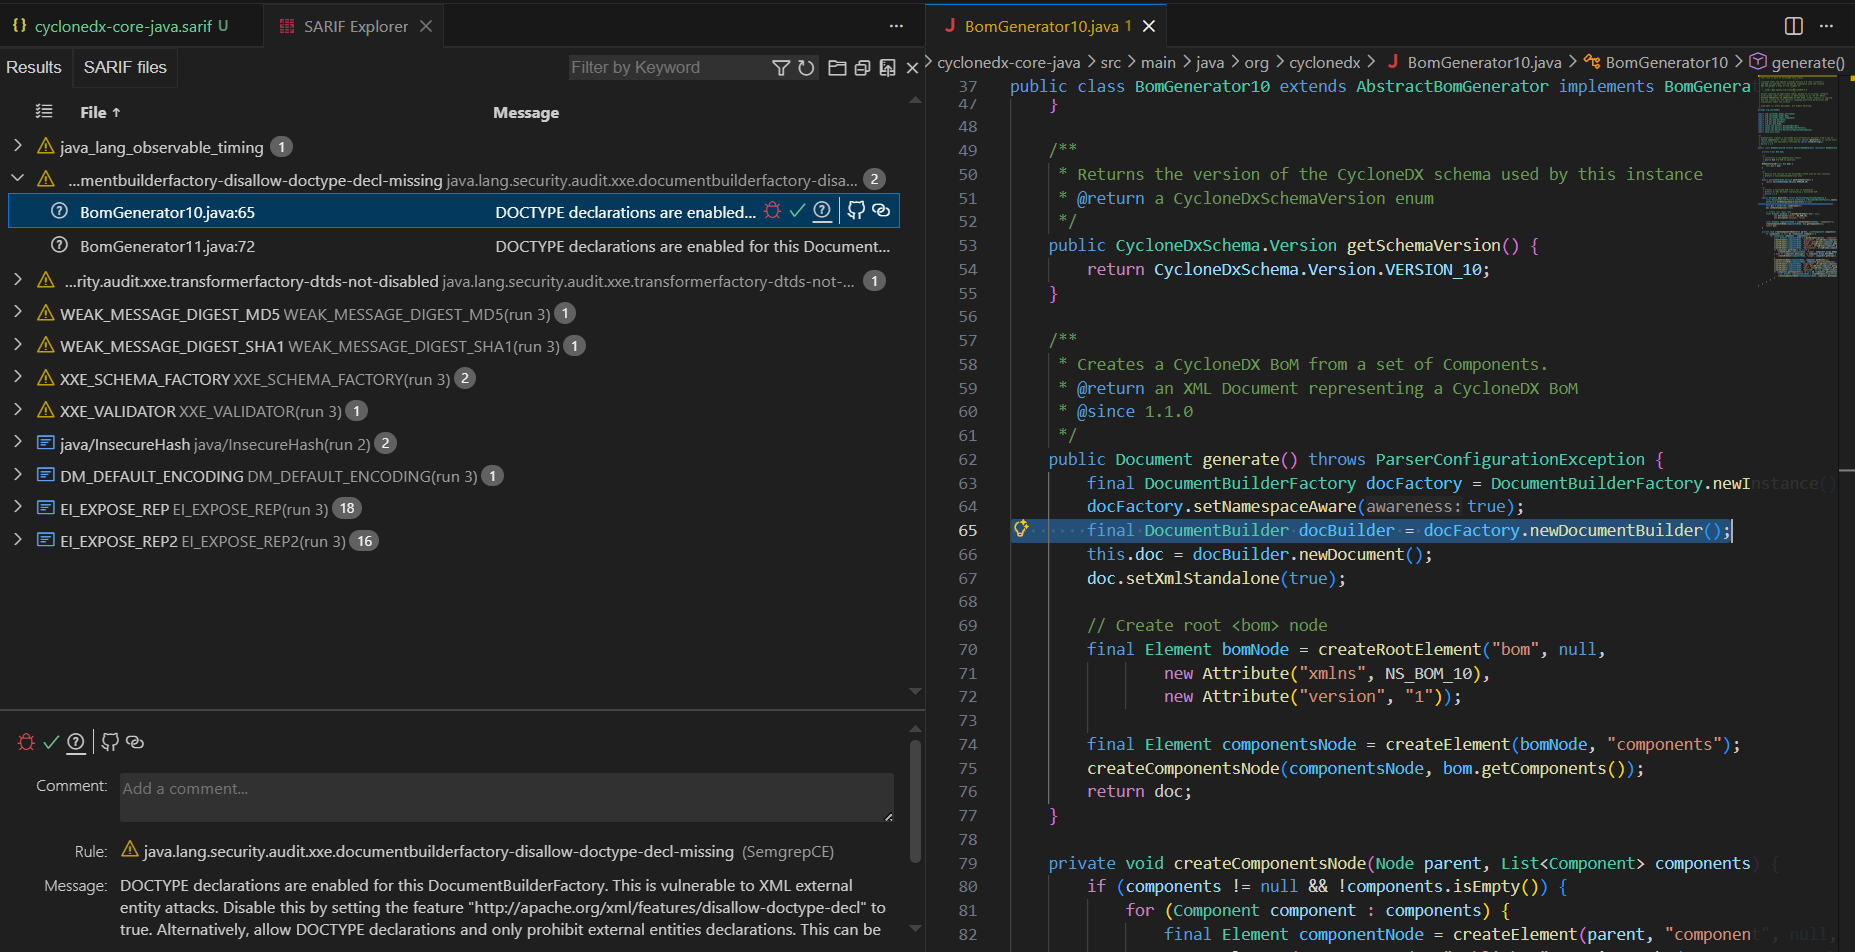The height and width of the screenshot is (952, 1855).
Task: Mark result as false positive in details panel
Action: [51, 742]
